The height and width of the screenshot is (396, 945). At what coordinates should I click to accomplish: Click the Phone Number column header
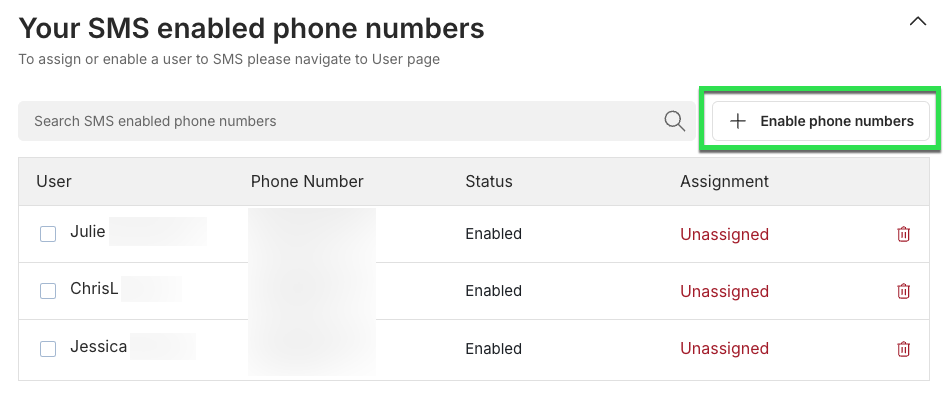tap(307, 181)
